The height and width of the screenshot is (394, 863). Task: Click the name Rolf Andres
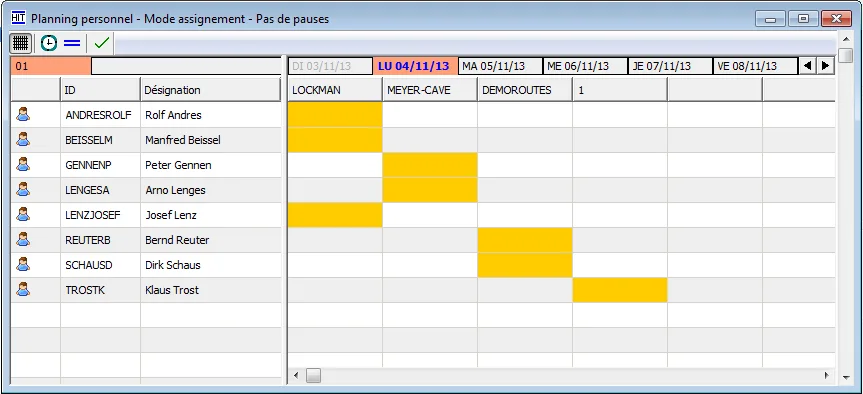tap(173, 115)
